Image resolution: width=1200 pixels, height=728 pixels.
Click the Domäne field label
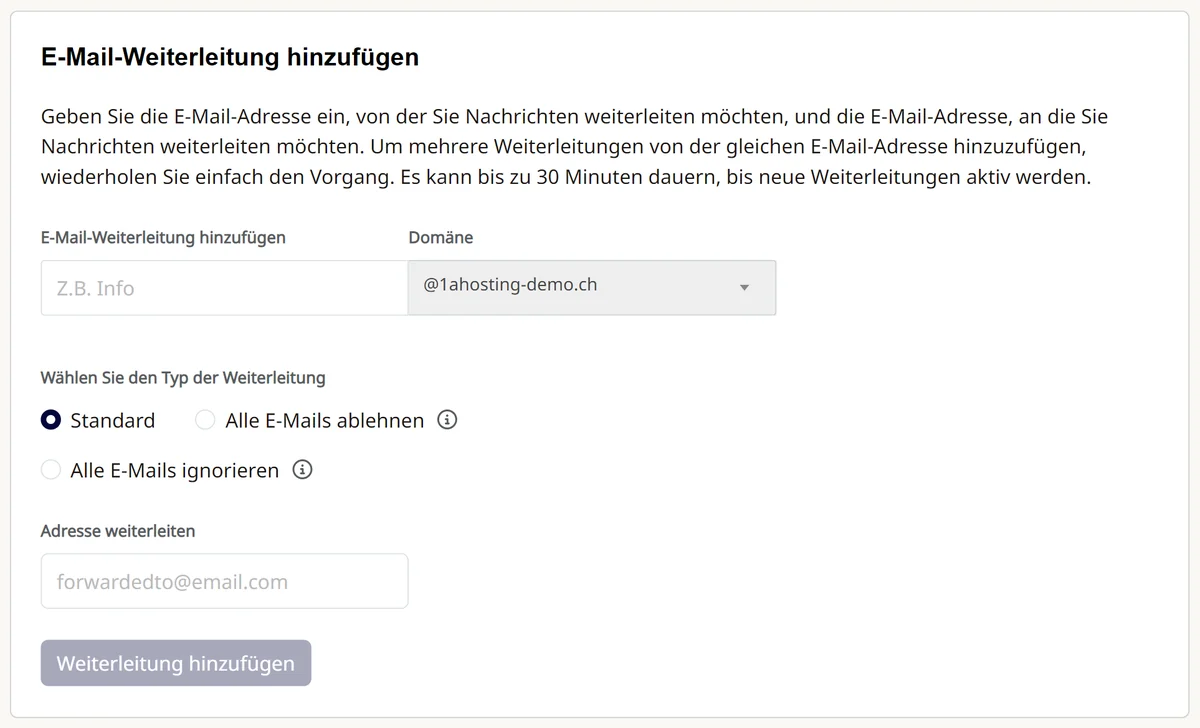pyautogui.click(x=441, y=238)
